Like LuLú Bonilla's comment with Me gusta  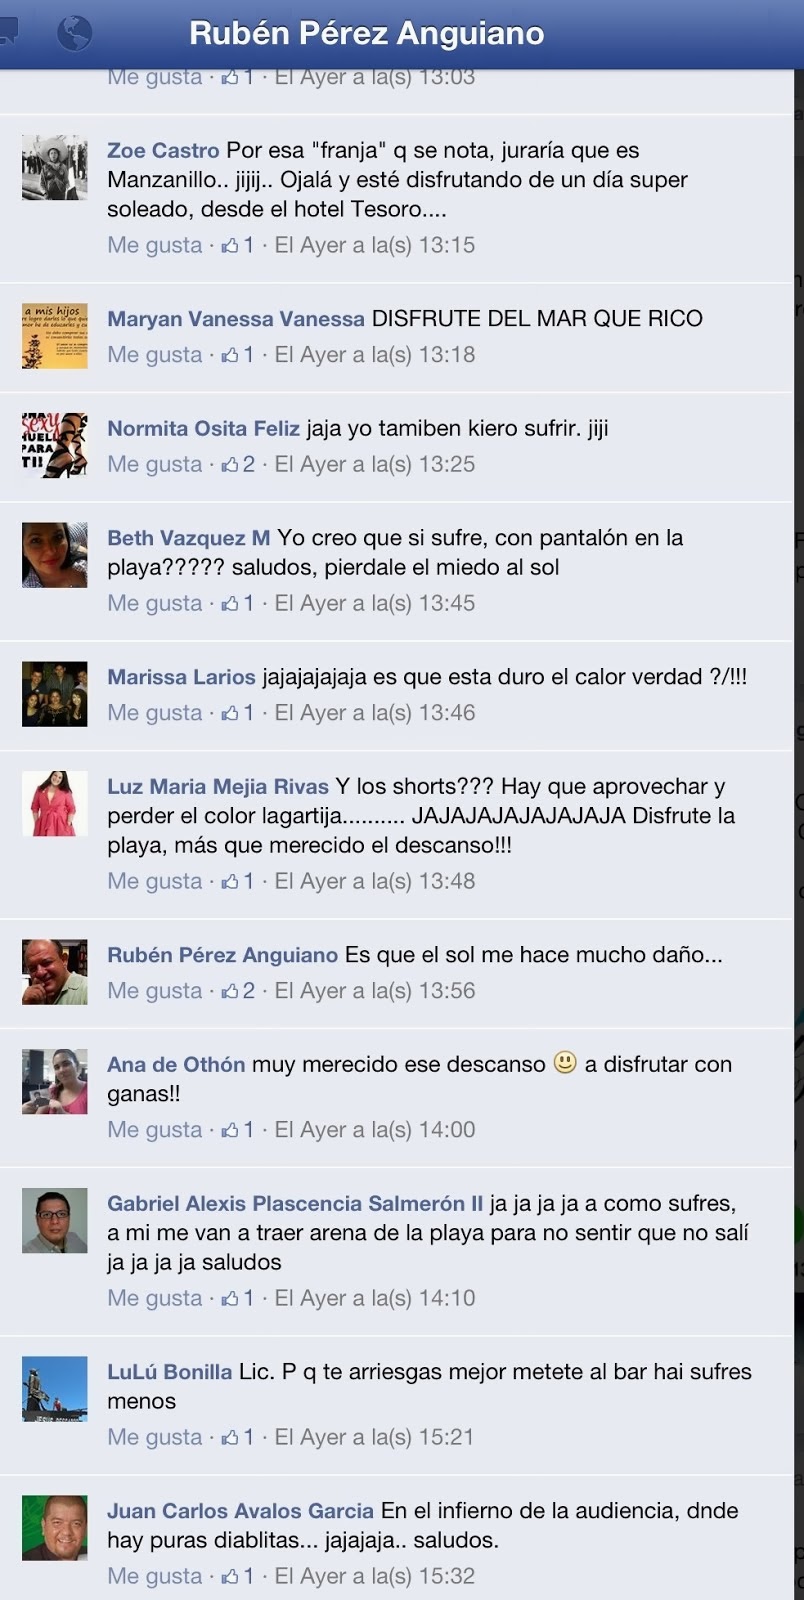pos(155,1438)
